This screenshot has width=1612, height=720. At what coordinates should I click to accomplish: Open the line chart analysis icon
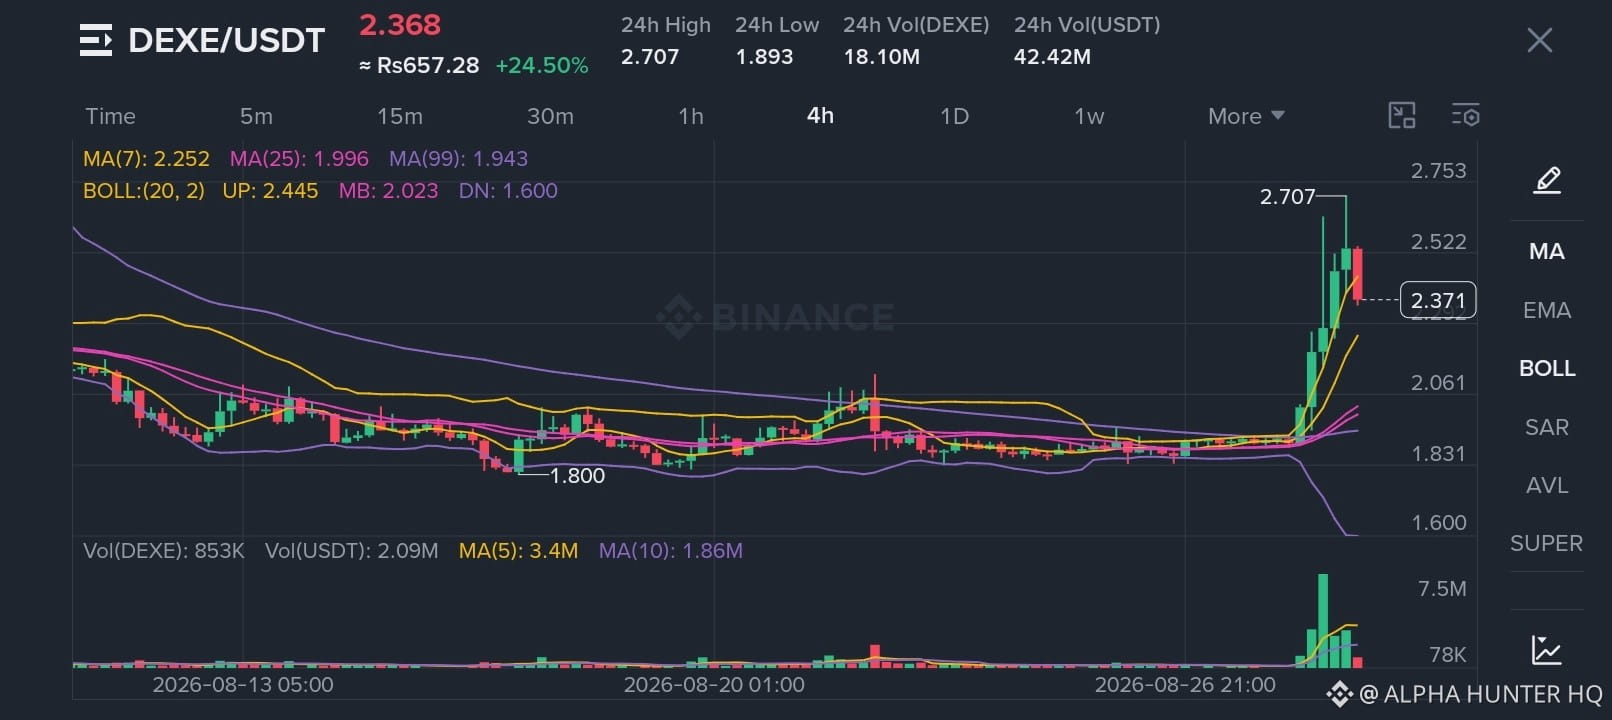coord(1547,650)
